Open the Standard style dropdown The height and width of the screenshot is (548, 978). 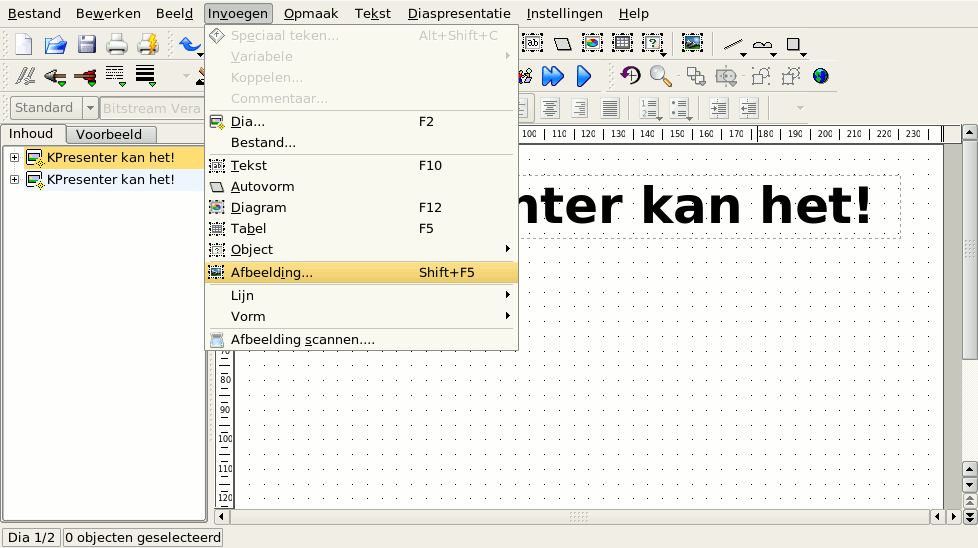pos(90,108)
